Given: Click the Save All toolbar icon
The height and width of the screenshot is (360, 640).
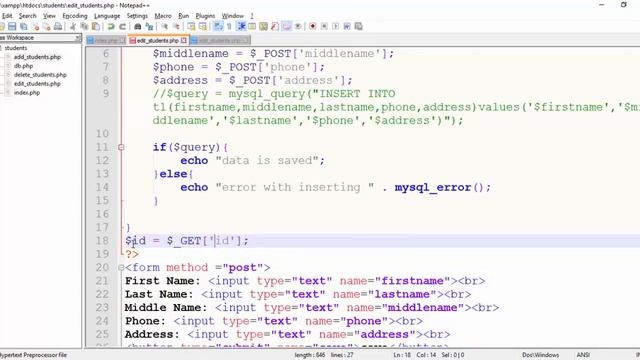Looking at the screenshot, I should (24, 27).
